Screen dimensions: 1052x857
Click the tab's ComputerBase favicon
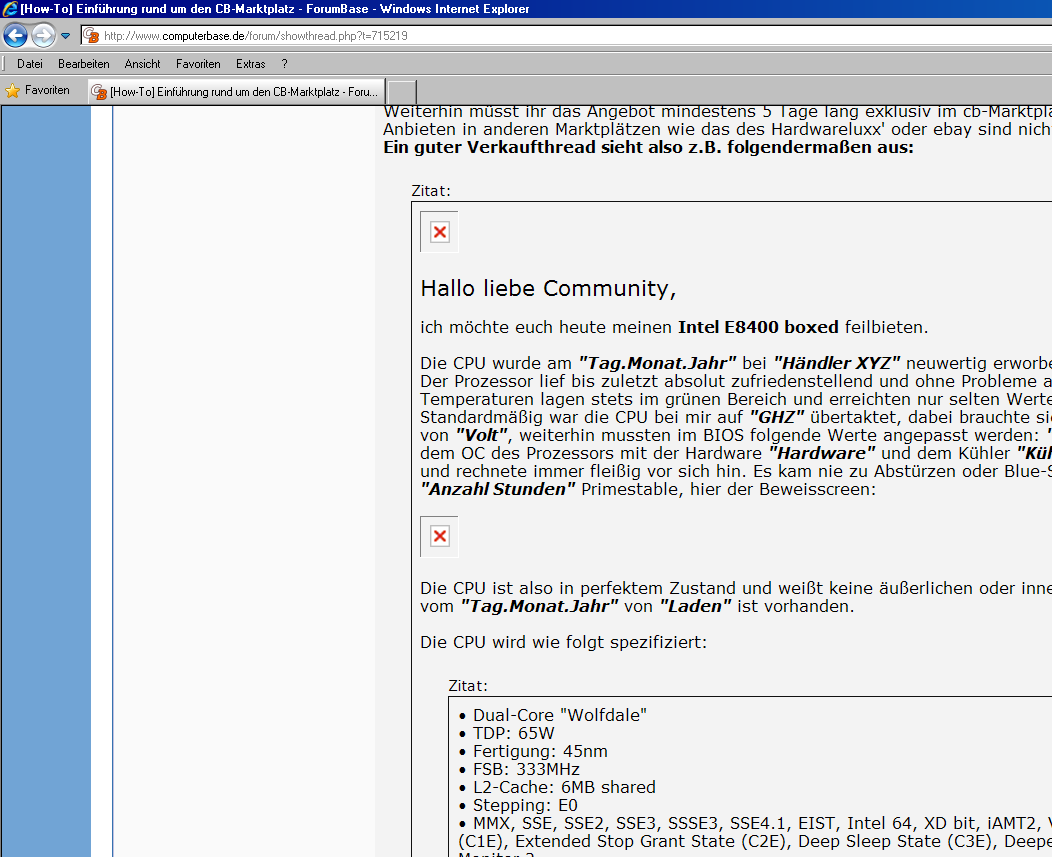(99, 92)
